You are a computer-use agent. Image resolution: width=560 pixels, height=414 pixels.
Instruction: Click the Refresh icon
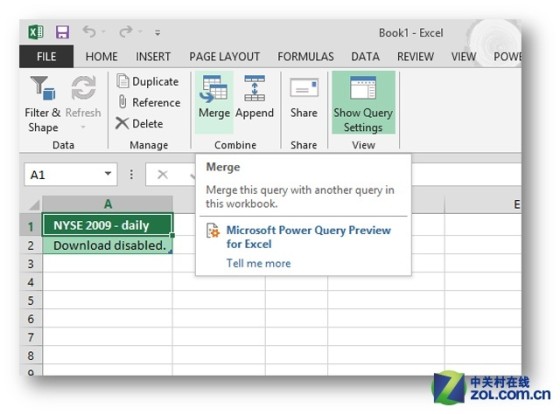pos(83,88)
